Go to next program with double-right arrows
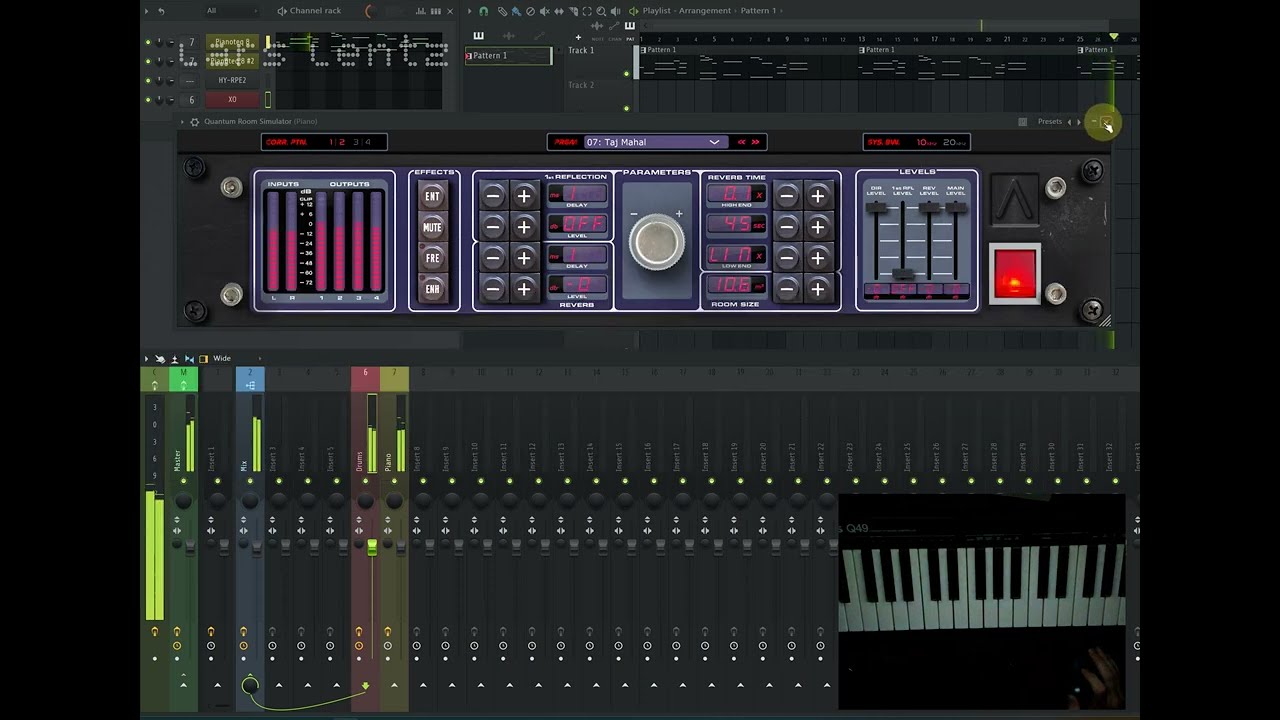The height and width of the screenshot is (720, 1280). pyautogui.click(x=756, y=142)
